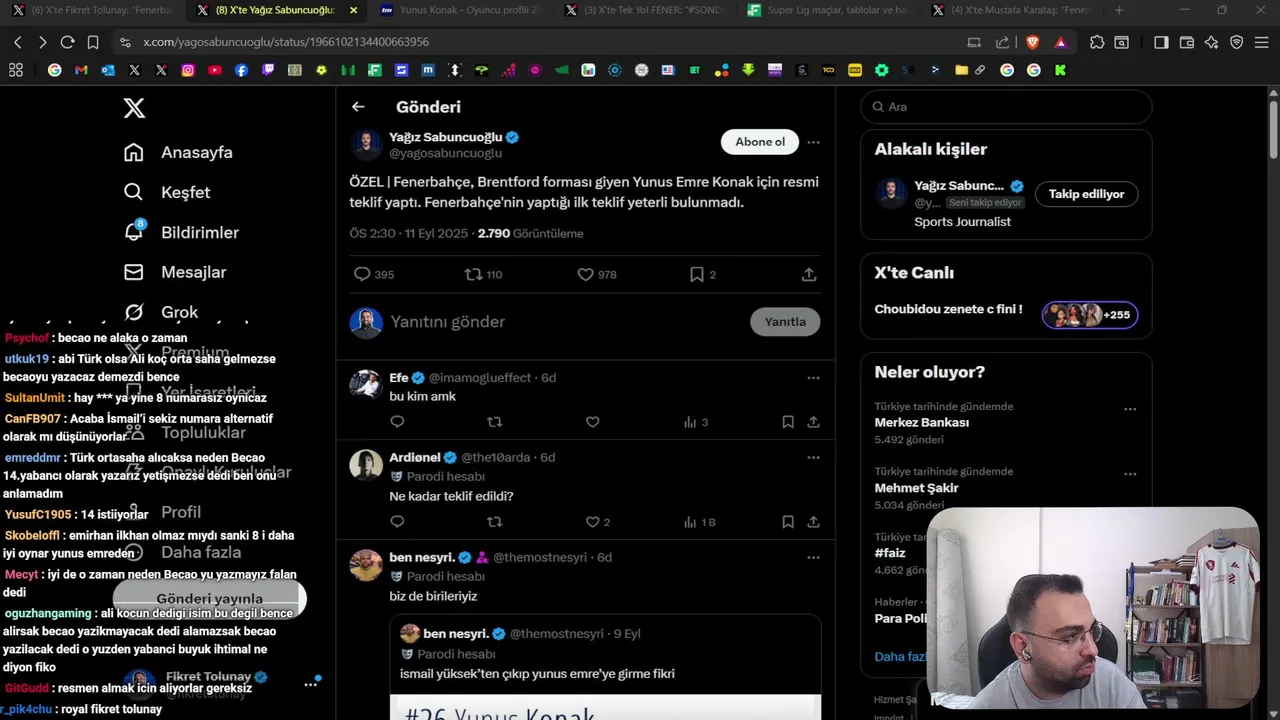Screen dimensions: 1280x720
Task: Bookmark this page in address bar
Action: click(x=93, y=42)
